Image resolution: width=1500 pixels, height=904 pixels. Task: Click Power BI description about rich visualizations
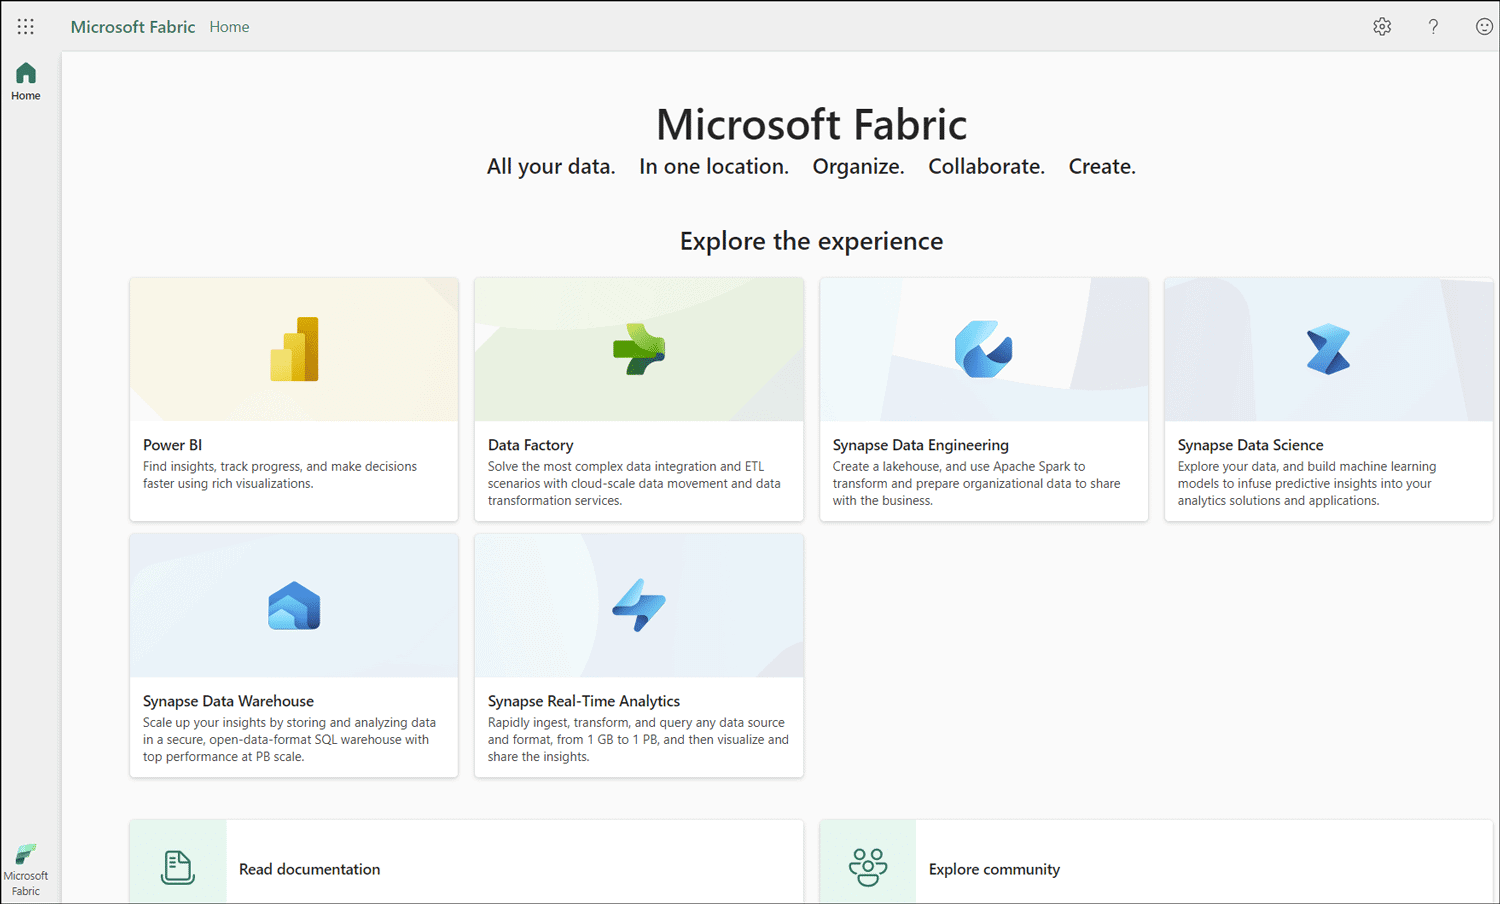coord(280,475)
